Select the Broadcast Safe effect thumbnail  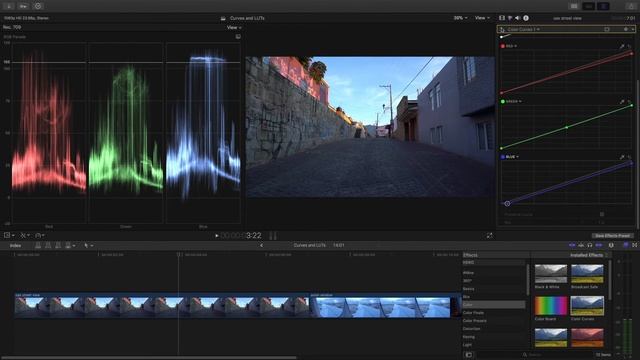[x=587, y=274]
